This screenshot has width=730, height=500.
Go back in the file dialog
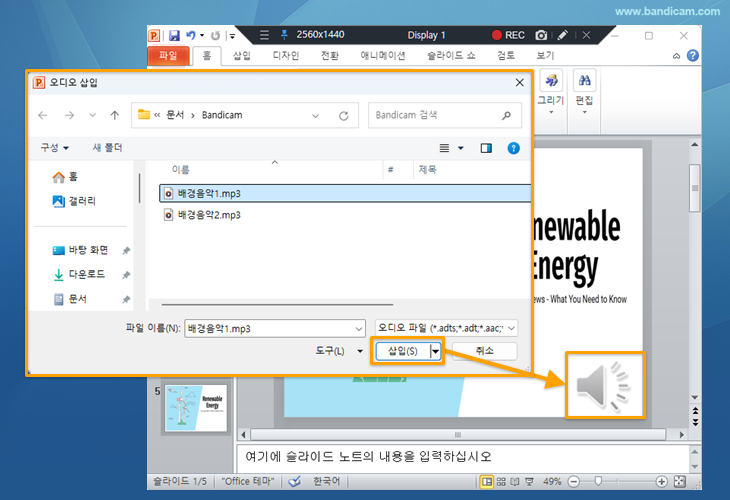[43, 115]
